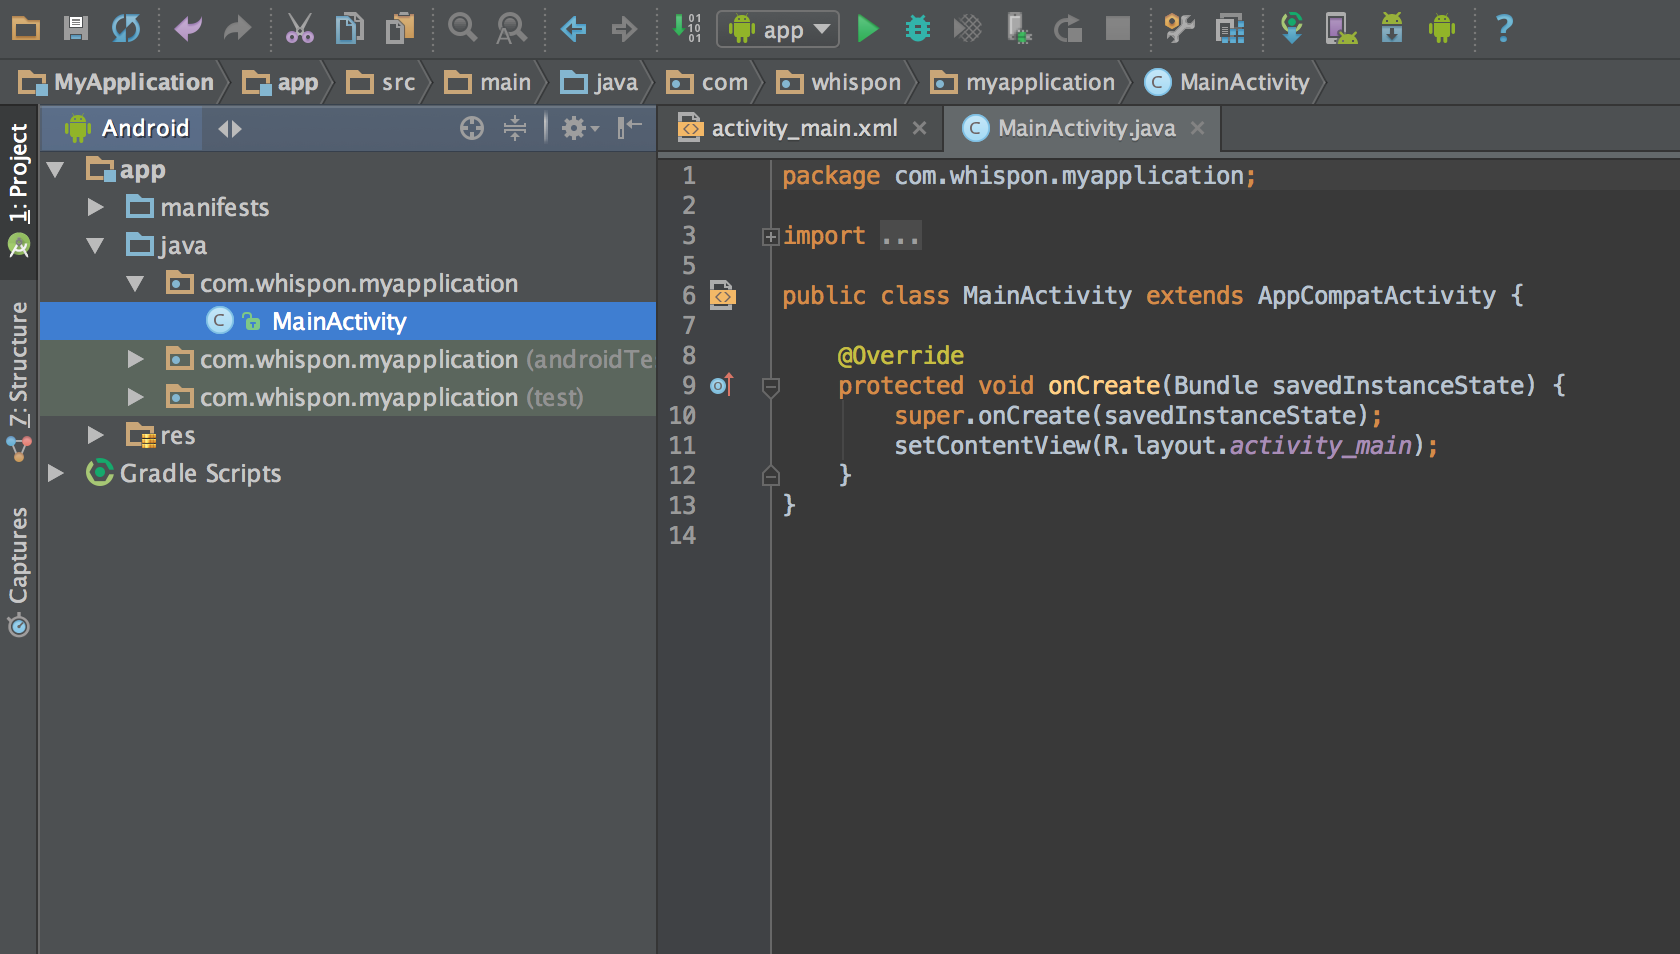Open the Project Structure icon

tap(1229, 29)
